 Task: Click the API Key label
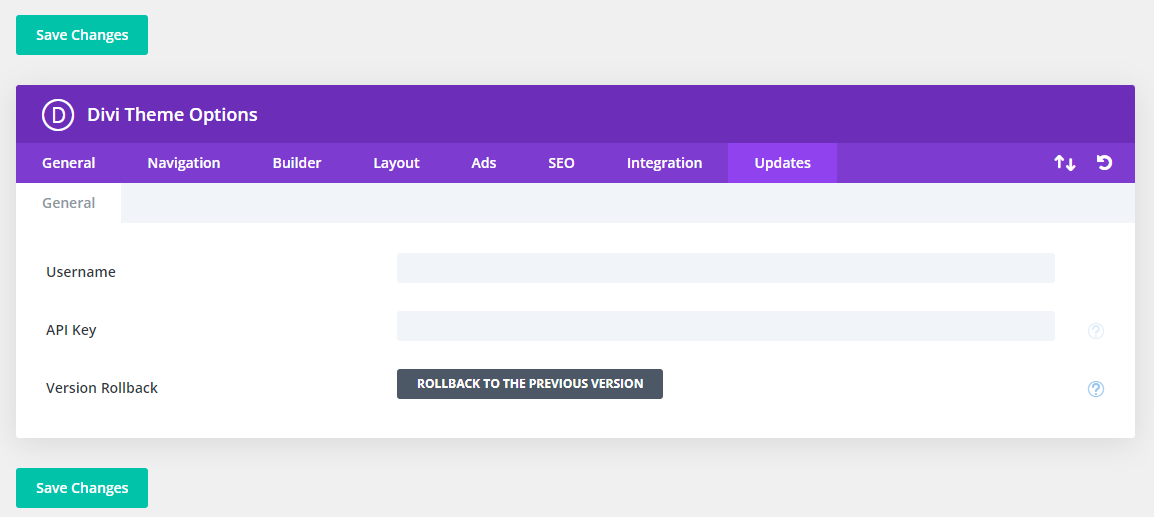(71, 330)
